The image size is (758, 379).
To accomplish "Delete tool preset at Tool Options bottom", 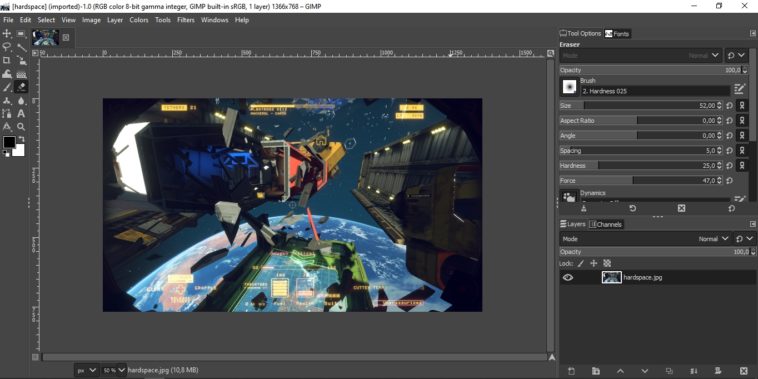I will click(x=681, y=208).
